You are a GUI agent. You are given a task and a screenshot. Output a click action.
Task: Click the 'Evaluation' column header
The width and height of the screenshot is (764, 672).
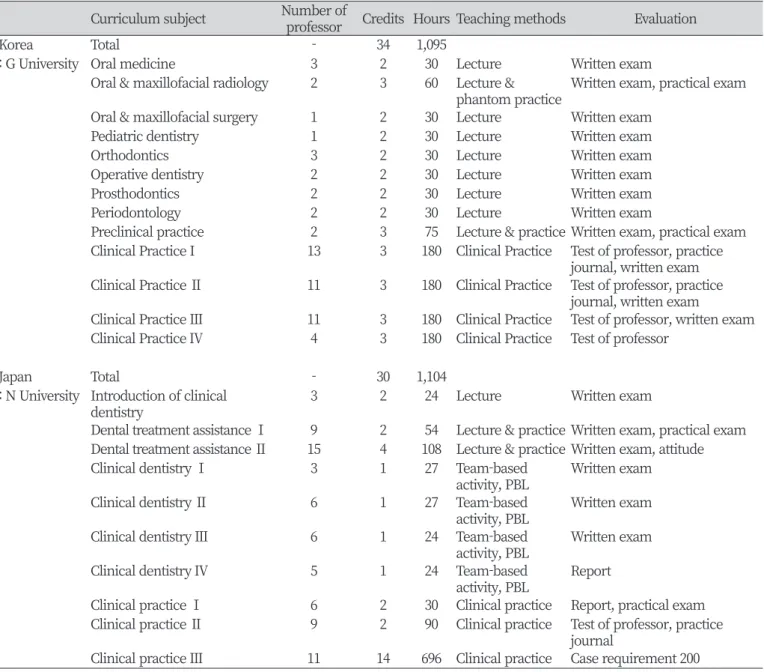665,19
